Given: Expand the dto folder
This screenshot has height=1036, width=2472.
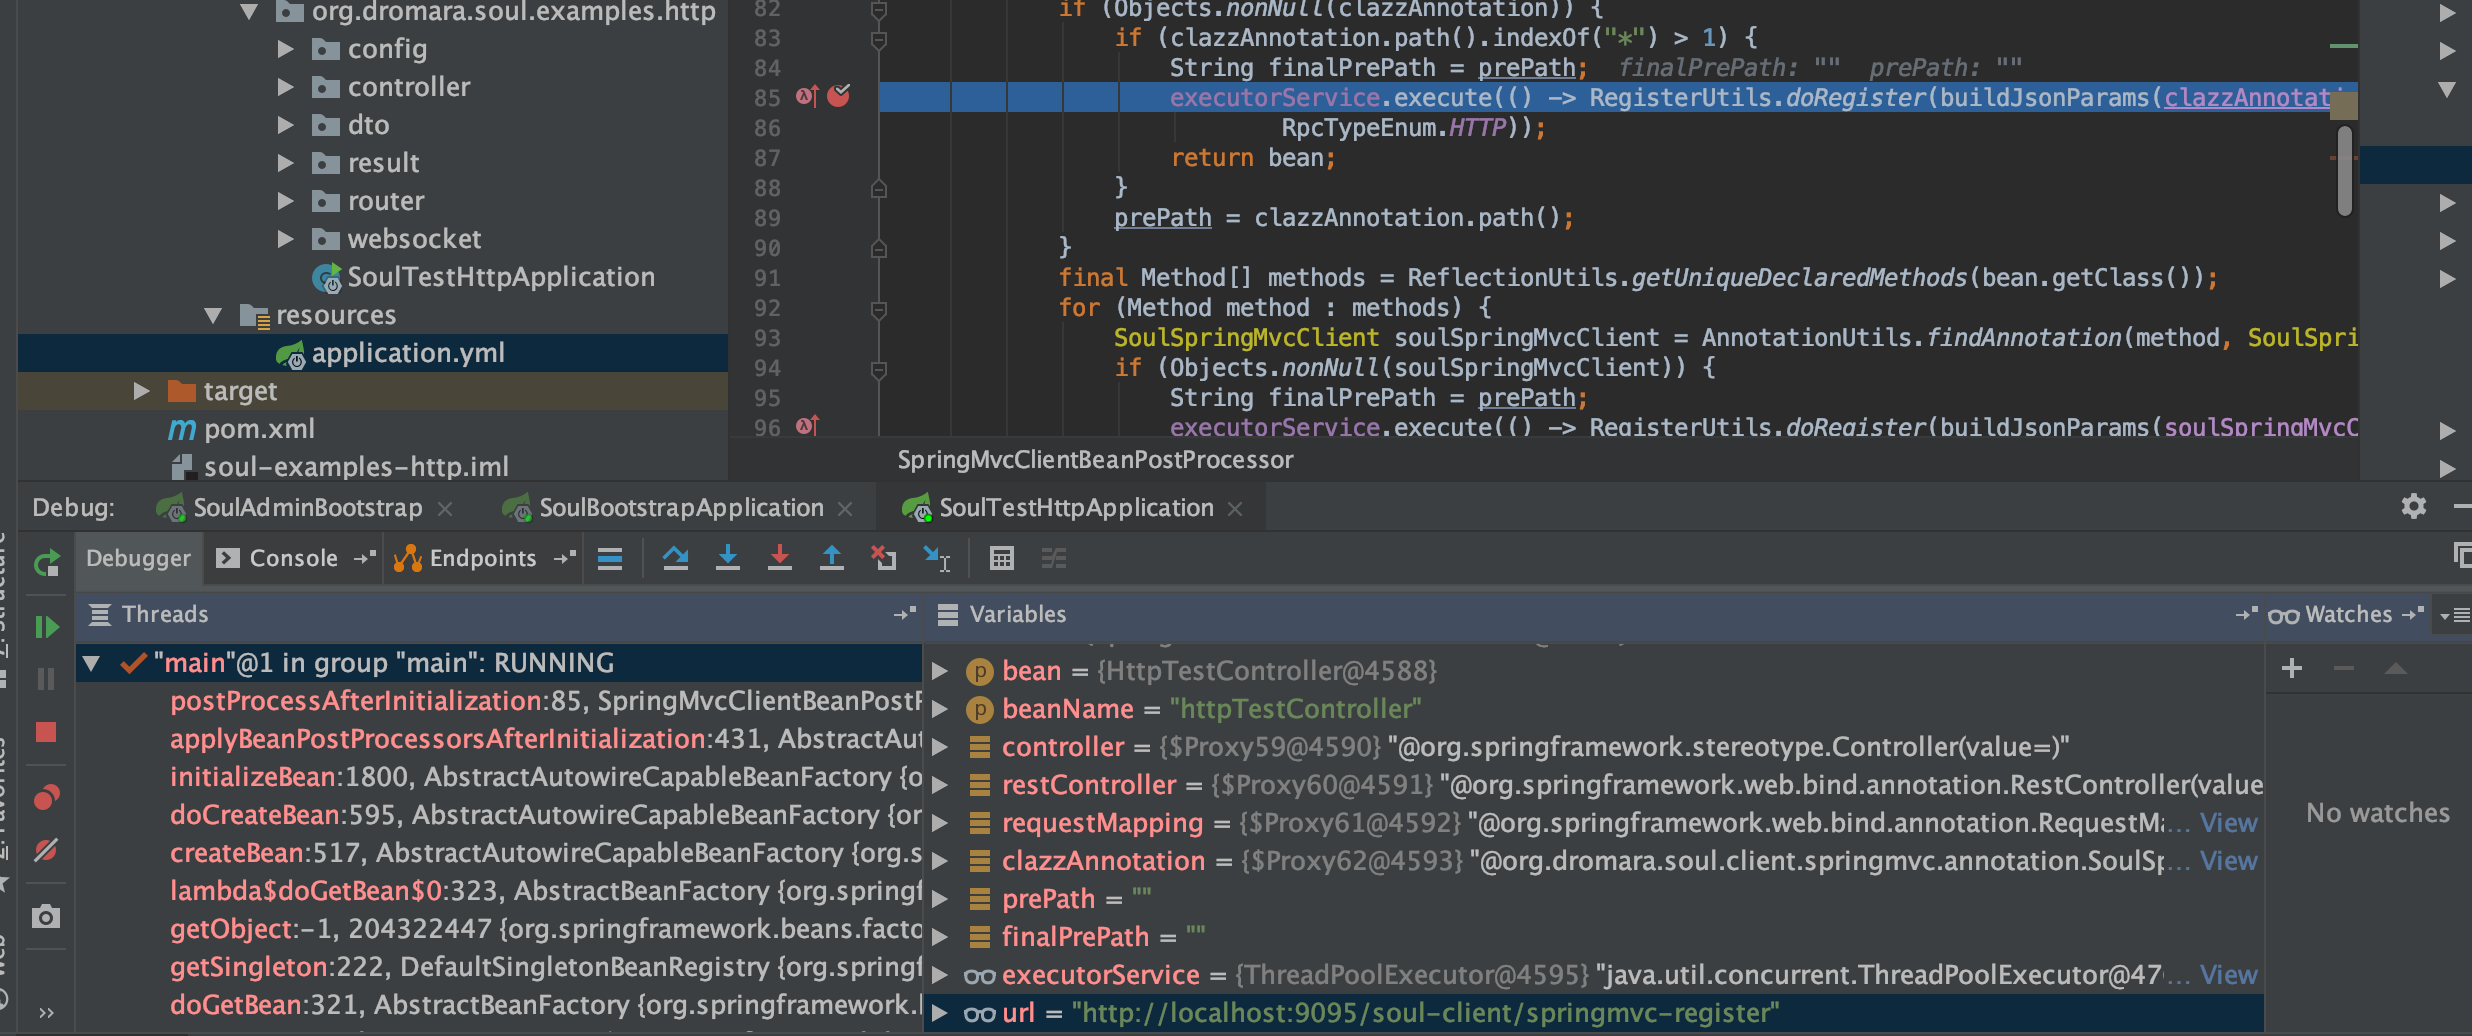Looking at the screenshot, I should point(286,125).
